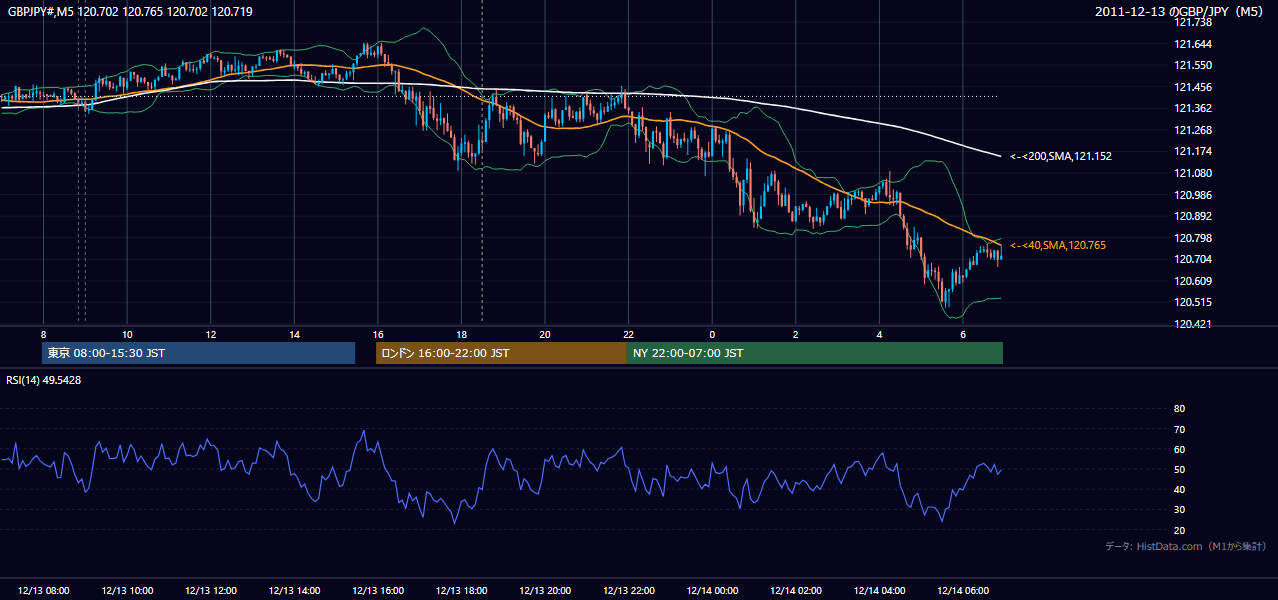
Task: Click bottom timestamp 12/13 08:00
Action: point(44,591)
